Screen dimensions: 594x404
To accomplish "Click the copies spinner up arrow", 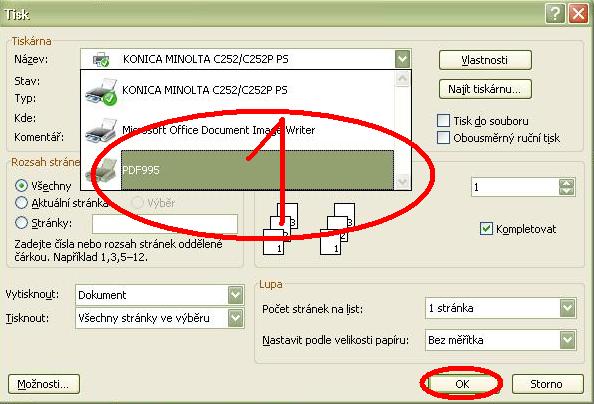I will tap(567, 183).
